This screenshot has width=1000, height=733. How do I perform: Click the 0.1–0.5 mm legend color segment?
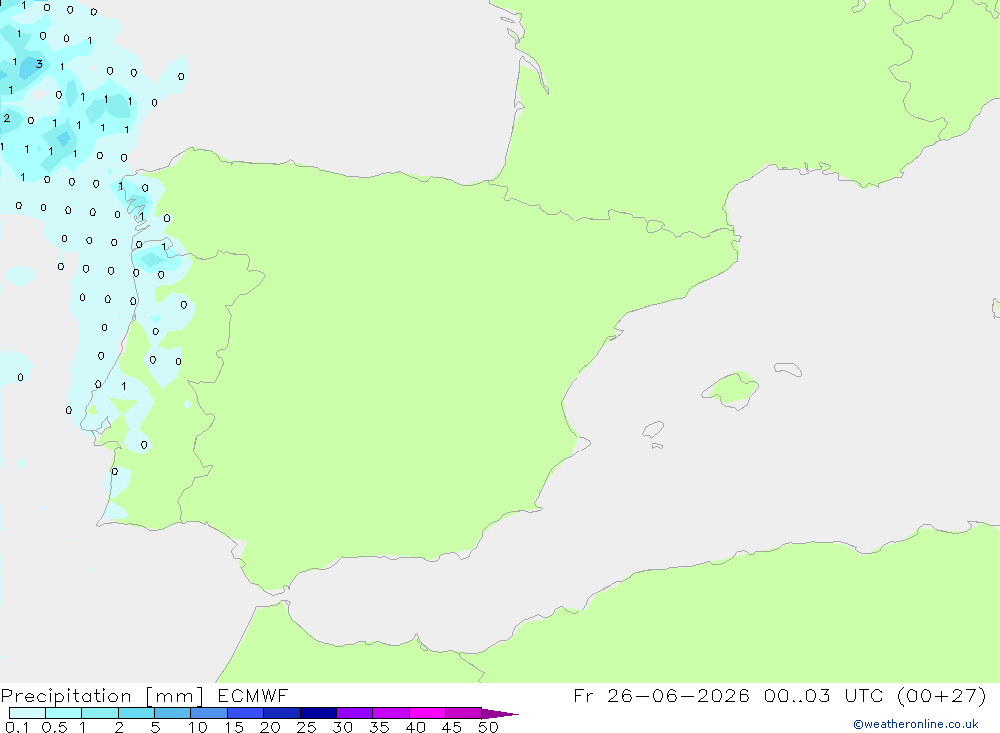pos(27,713)
